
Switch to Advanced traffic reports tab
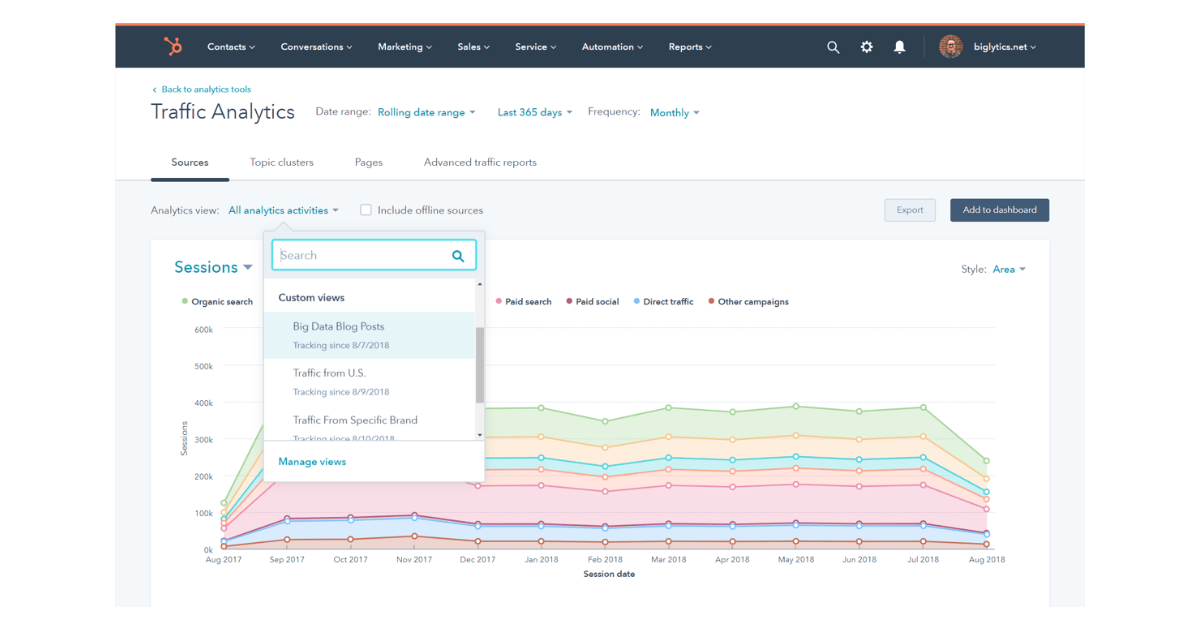click(x=480, y=162)
